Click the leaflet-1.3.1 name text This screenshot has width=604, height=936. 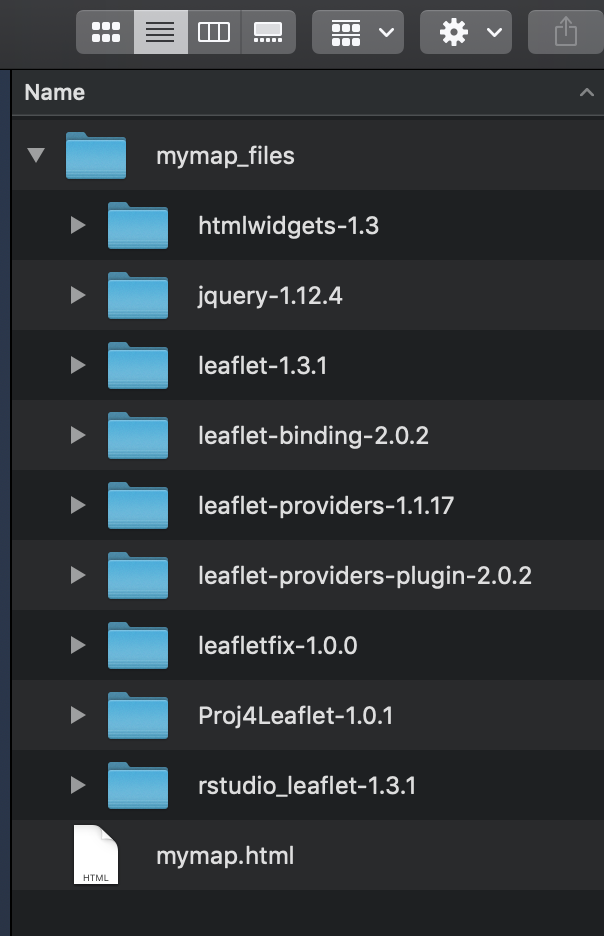[263, 365]
